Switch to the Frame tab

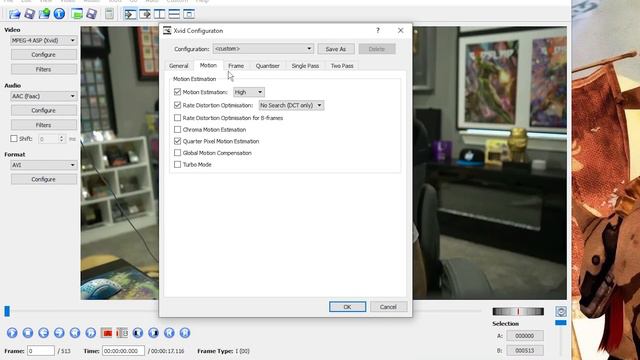pyautogui.click(x=236, y=66)
